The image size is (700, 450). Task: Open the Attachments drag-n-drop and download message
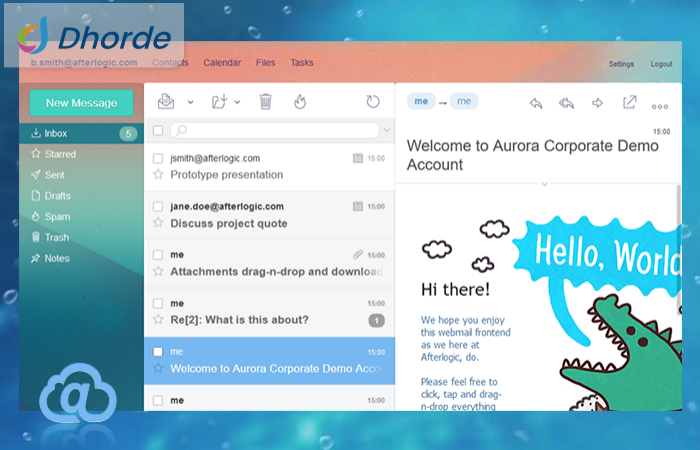[x=269, y=263]
